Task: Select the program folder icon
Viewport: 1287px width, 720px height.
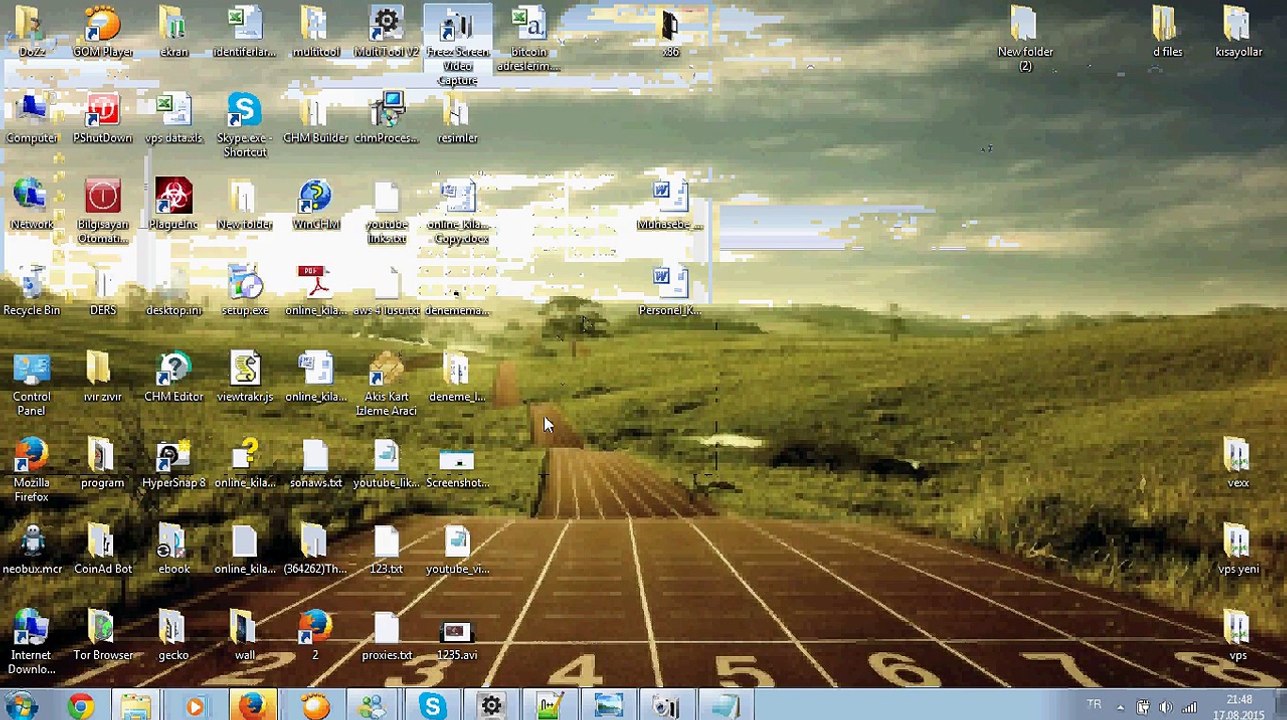Action: click(103, 464)
